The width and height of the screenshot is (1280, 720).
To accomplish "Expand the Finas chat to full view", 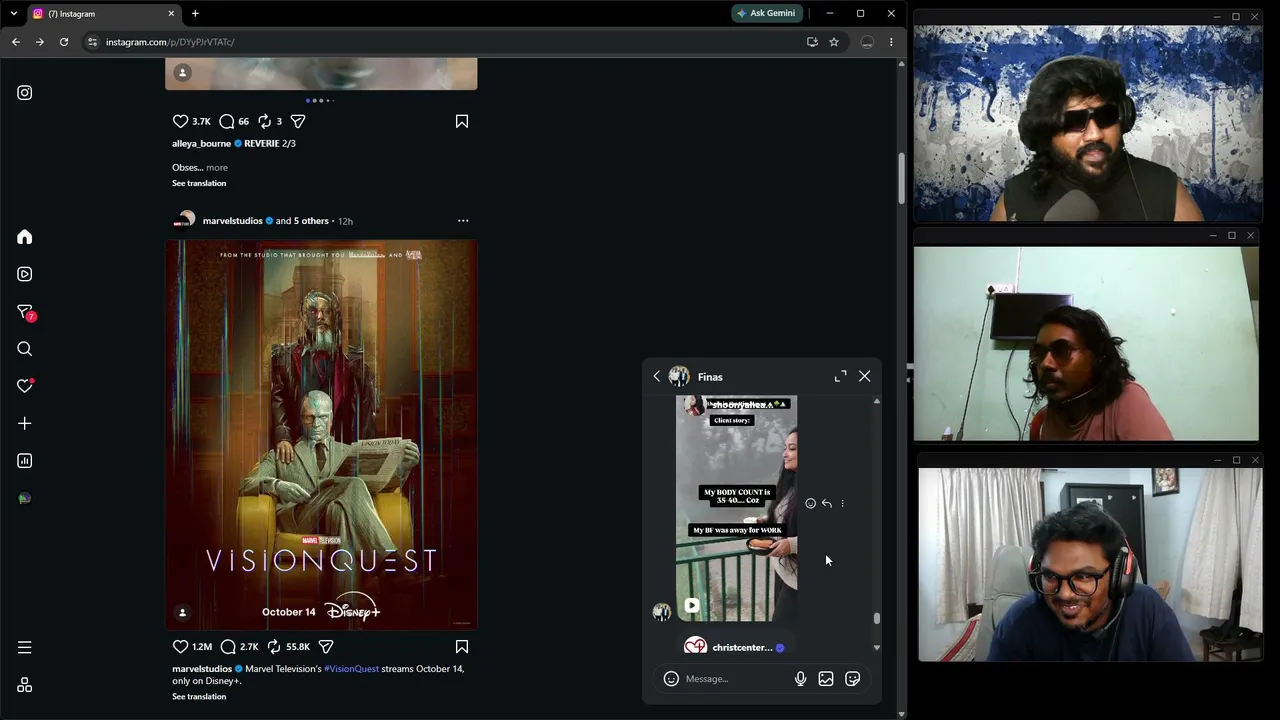I will click(840, 377).
